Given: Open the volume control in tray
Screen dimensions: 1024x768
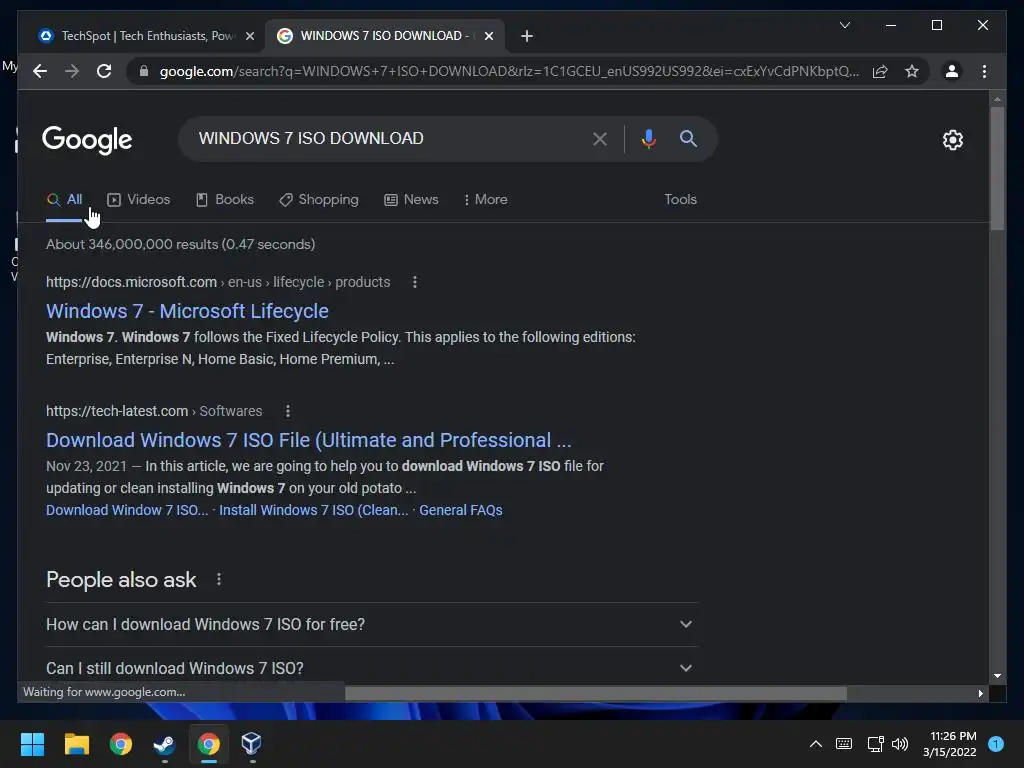Looking at the screenshot, I should pos(900,744).
